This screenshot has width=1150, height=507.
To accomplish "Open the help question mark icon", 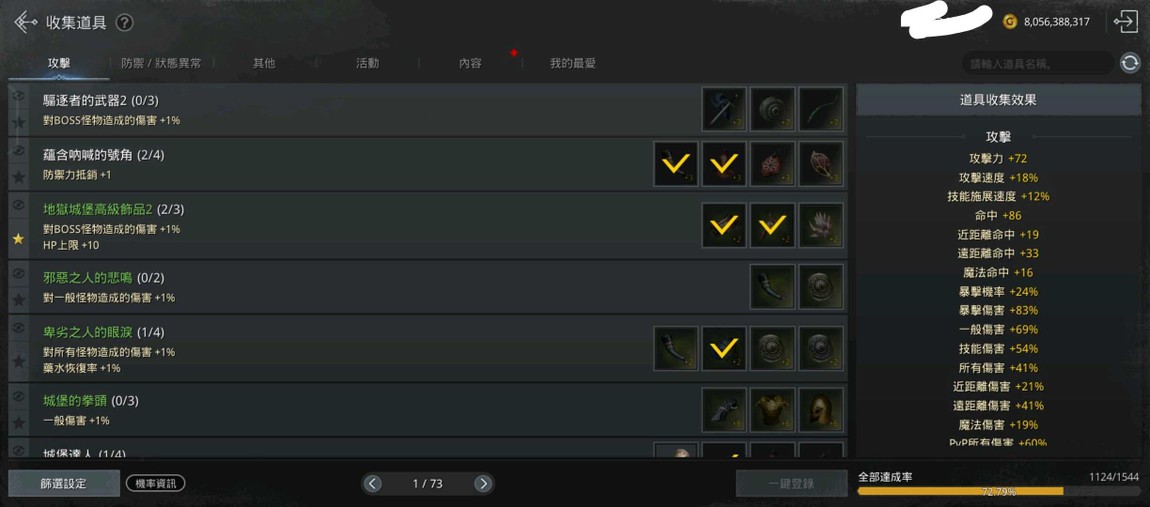I will (x=125, y=23).
